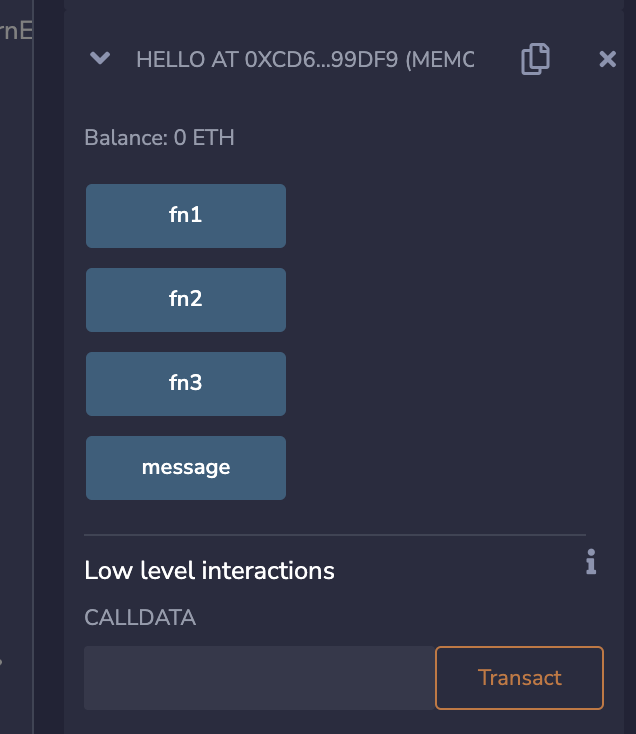Call the fn3 function
The image size is (636, 734).
point(186,383)
